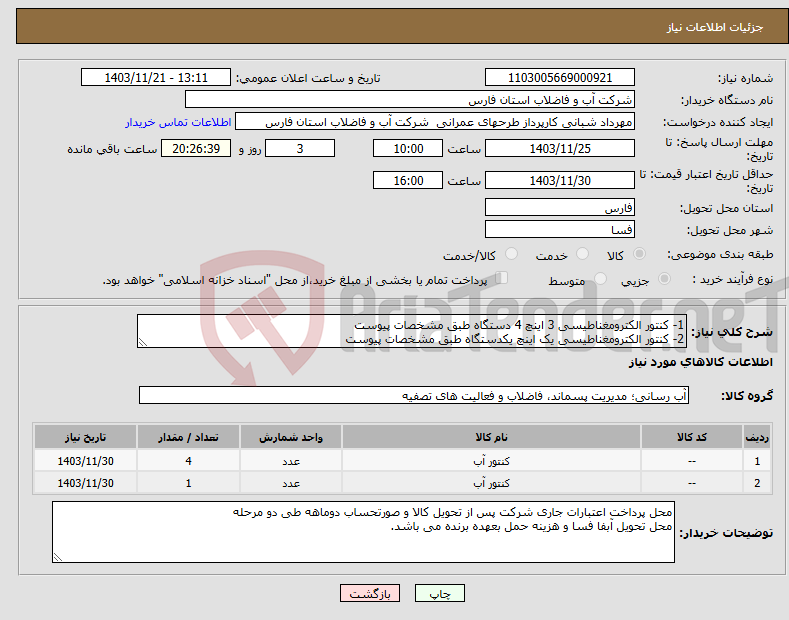Click the تاریخ نیاز column header

pyautogui.click(x=85, y=437)
